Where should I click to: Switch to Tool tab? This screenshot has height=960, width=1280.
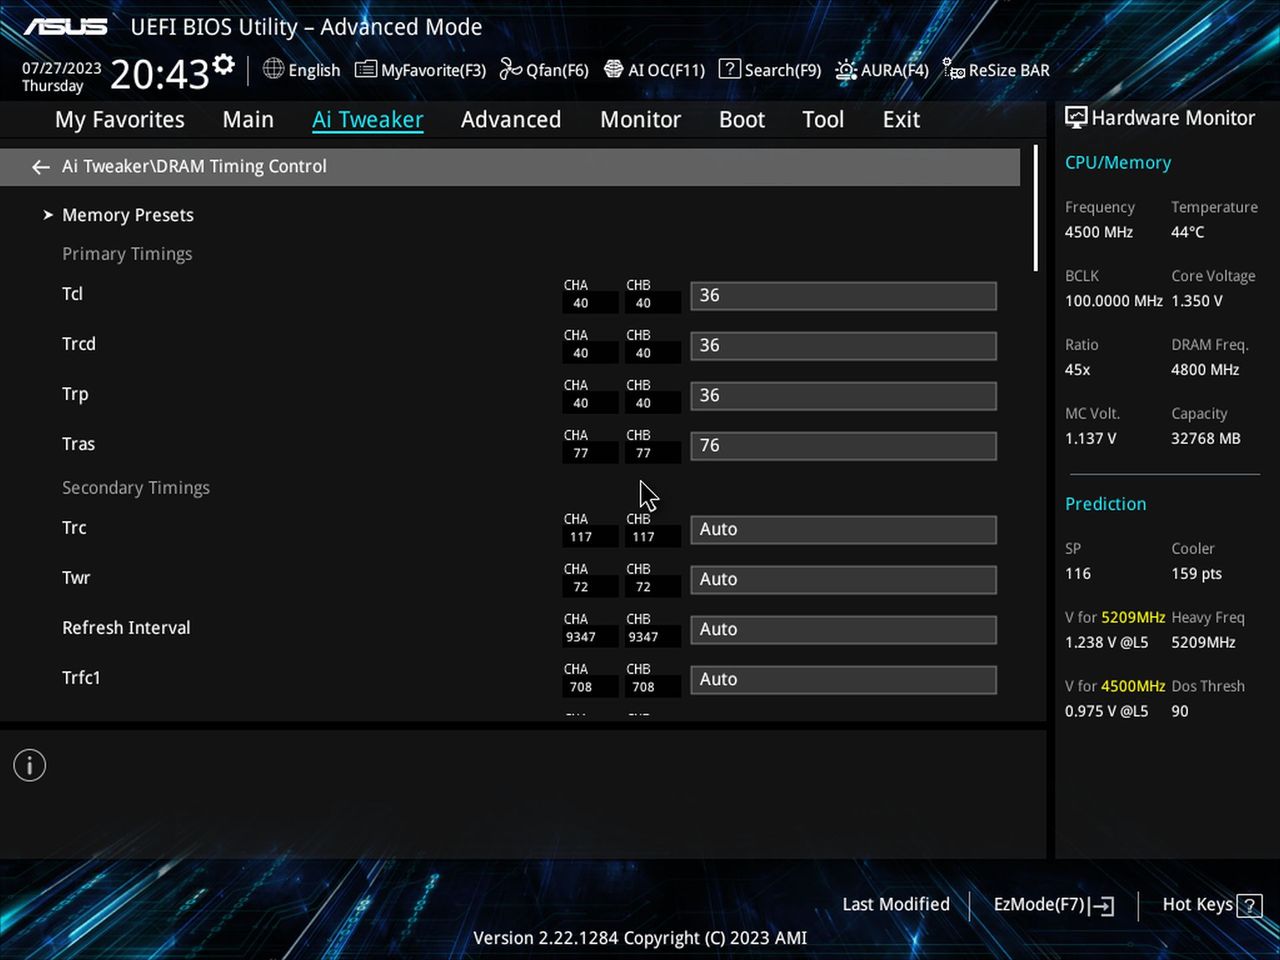click(x=823, y=120)
